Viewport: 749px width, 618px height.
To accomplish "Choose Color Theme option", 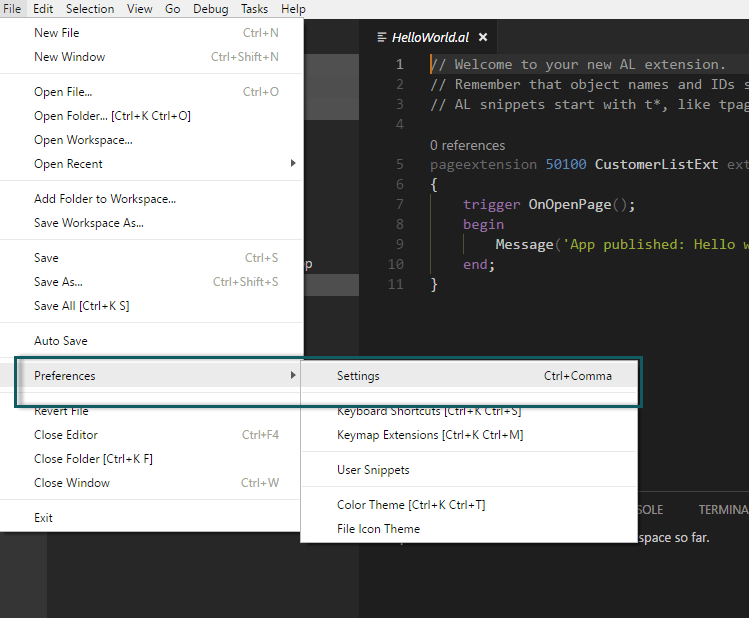I will [411, 505].
